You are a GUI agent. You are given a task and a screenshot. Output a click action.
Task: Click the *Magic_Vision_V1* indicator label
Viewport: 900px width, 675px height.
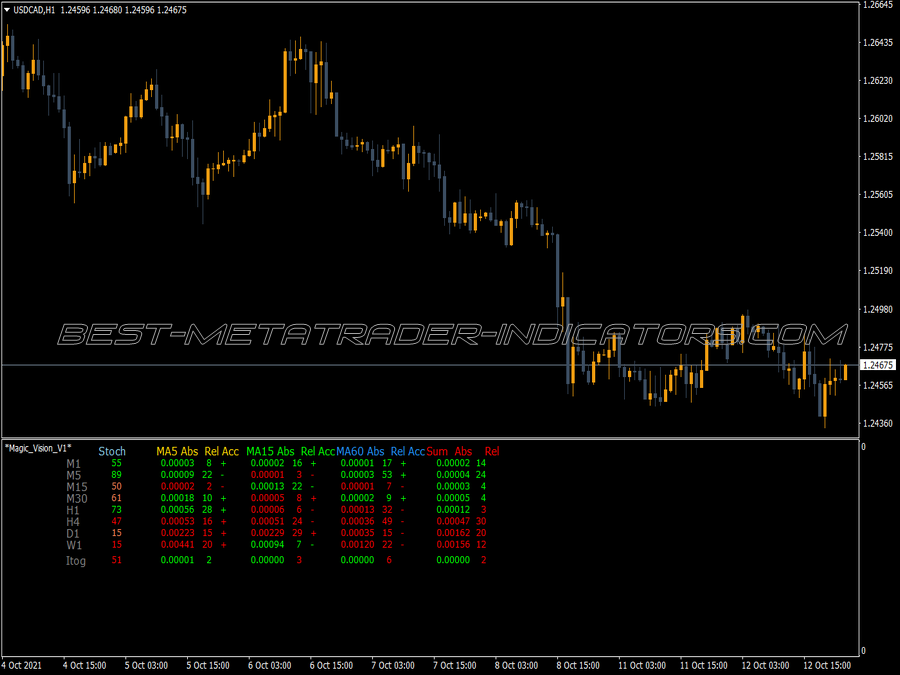pyautogui.click(x=38, y=448)
